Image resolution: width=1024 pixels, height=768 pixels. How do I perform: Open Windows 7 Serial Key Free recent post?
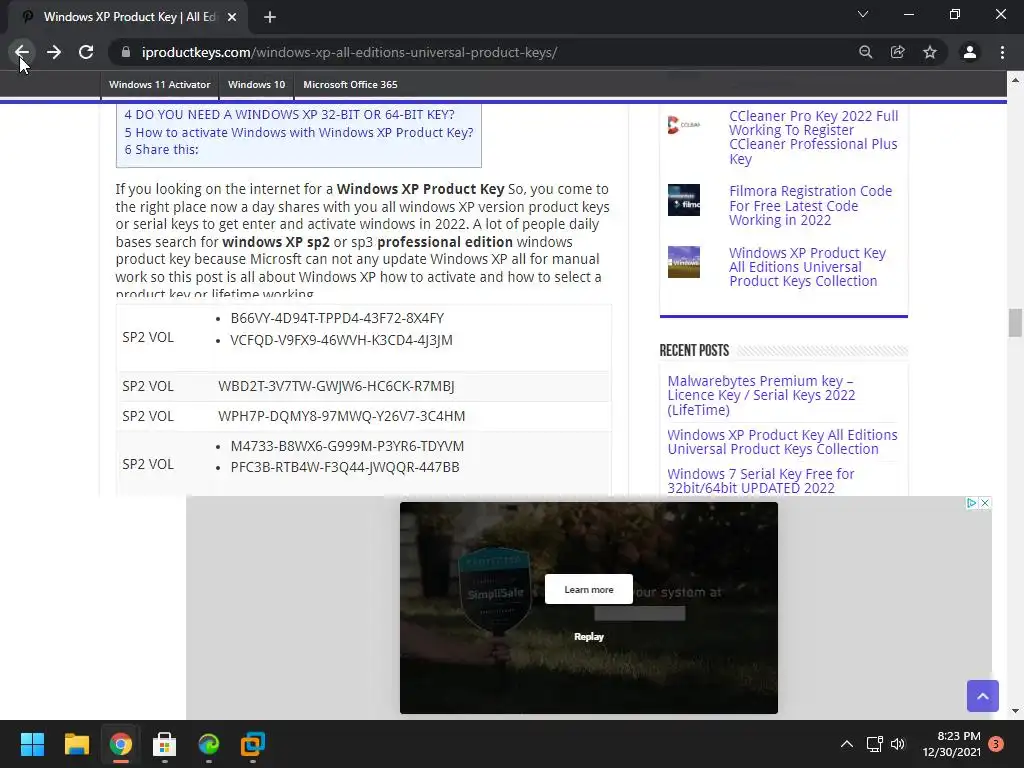[x=761, y=481]
